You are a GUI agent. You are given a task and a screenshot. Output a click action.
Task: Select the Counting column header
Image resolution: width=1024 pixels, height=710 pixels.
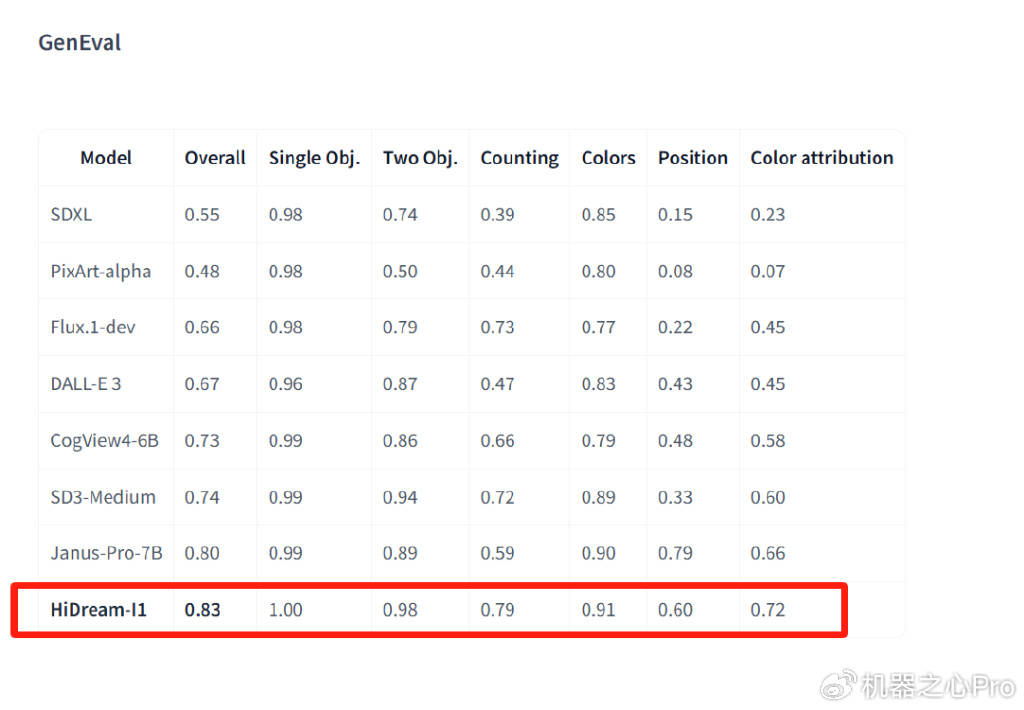[x=519, y=158]
